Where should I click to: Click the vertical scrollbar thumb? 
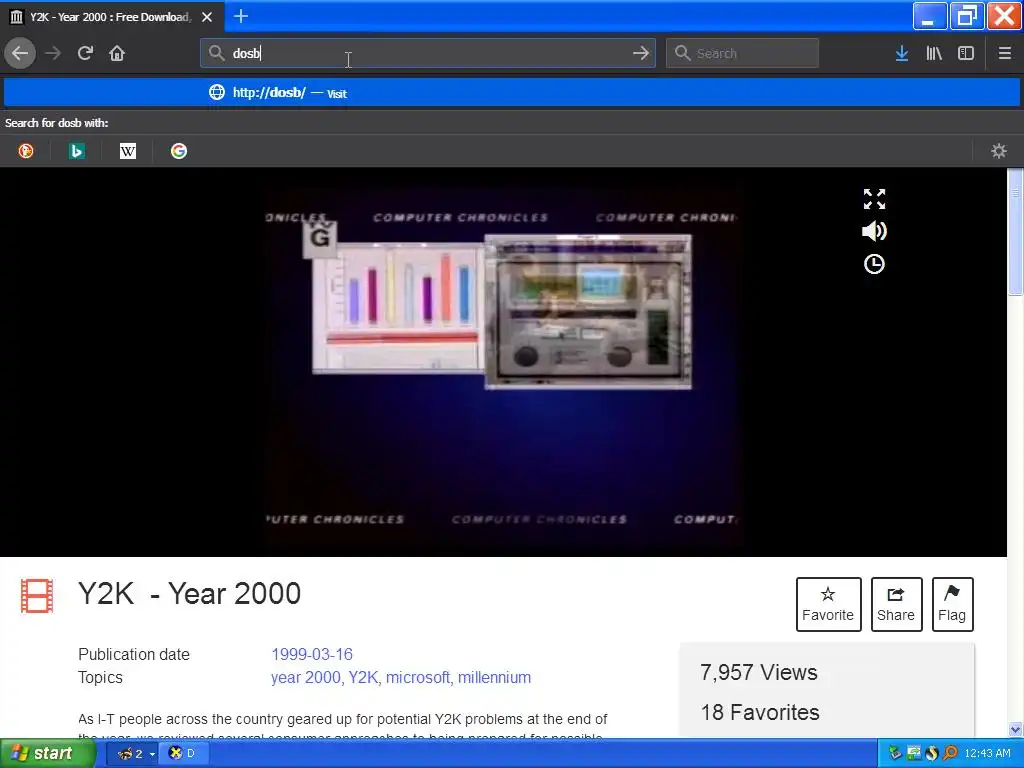[x=1015, y=232]
